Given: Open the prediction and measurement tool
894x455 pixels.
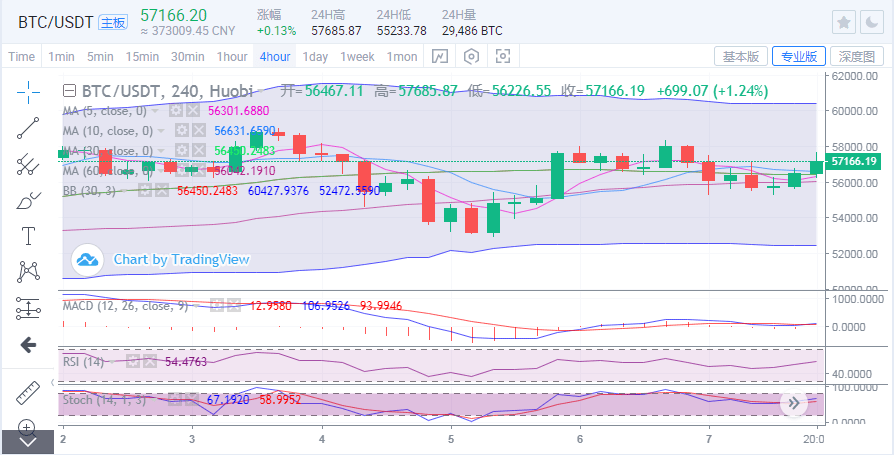Looking at the screenshot, I should click(x=27, y=308).
